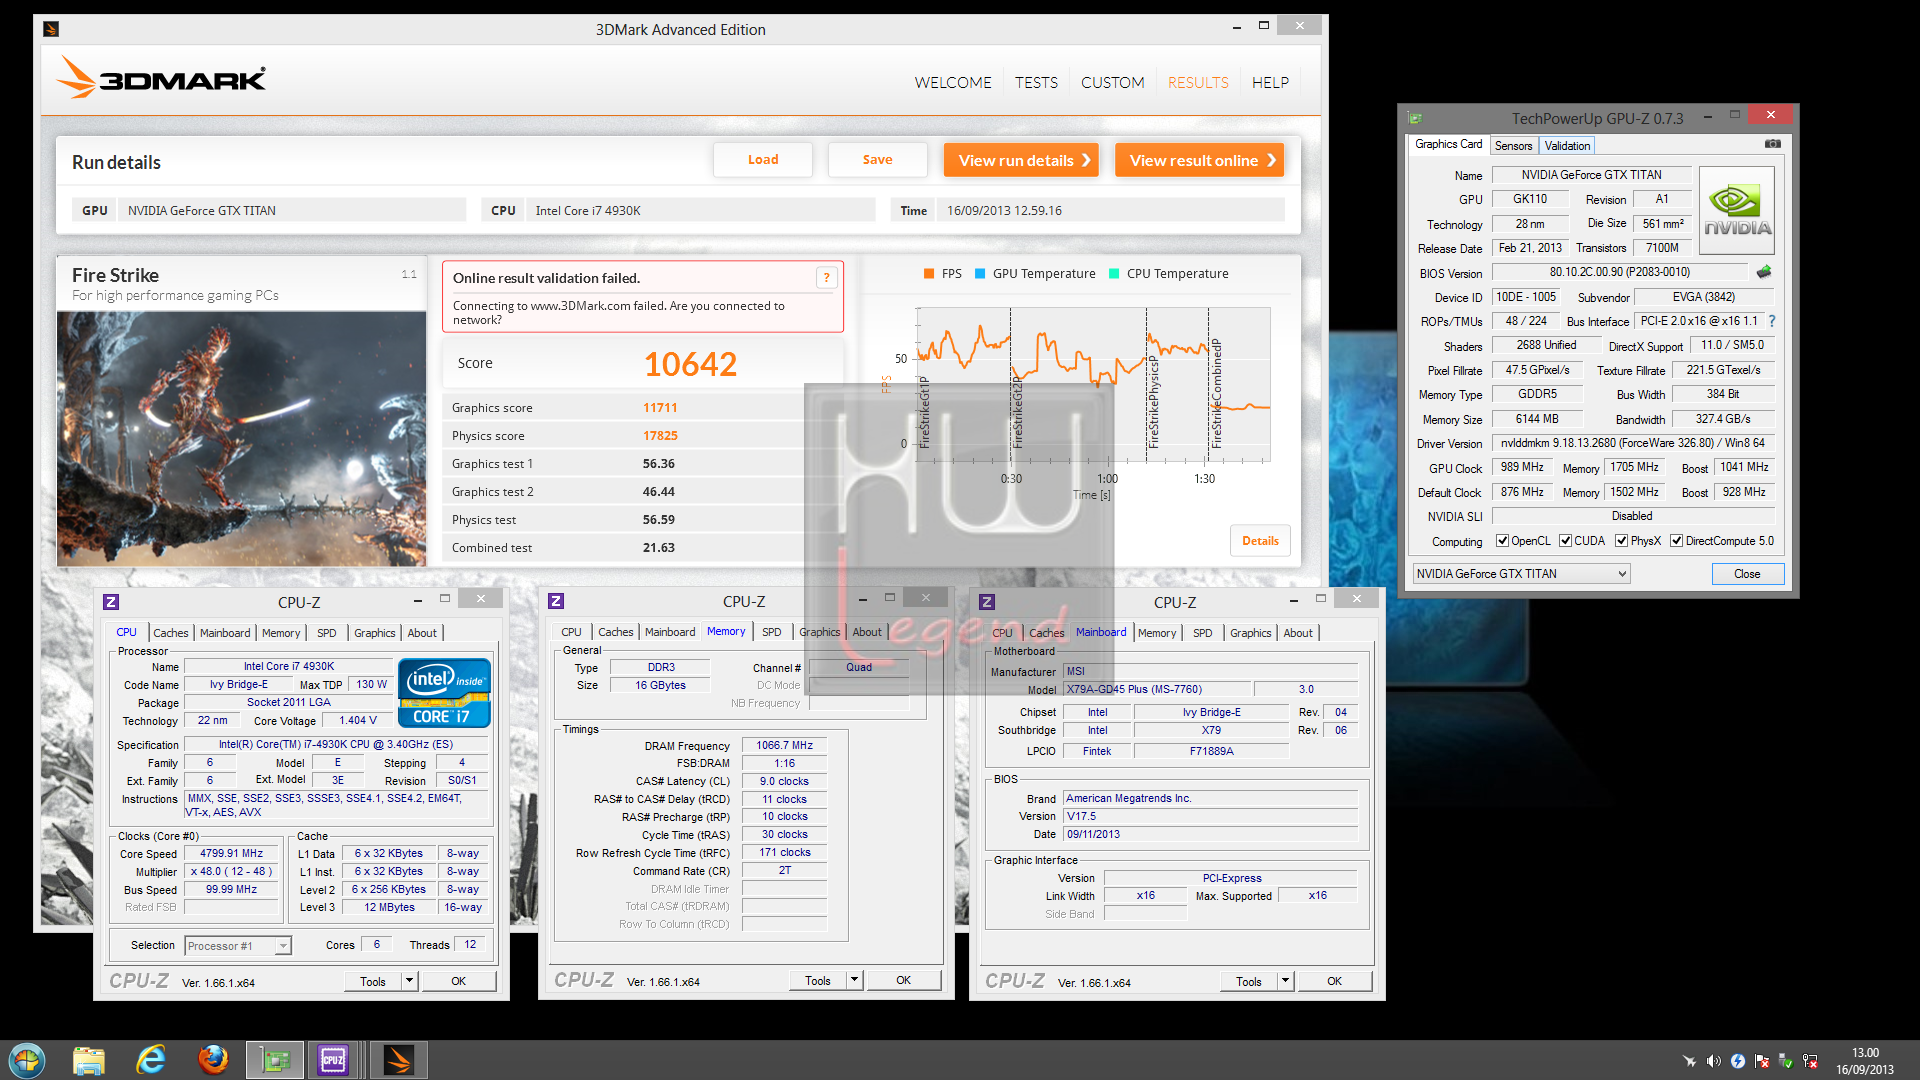The width and height of the screenshot is (1920, 1080).
Task: Toggle the OpenCL checkbox in GPU-Z
Action: (x=1502, y=541)
